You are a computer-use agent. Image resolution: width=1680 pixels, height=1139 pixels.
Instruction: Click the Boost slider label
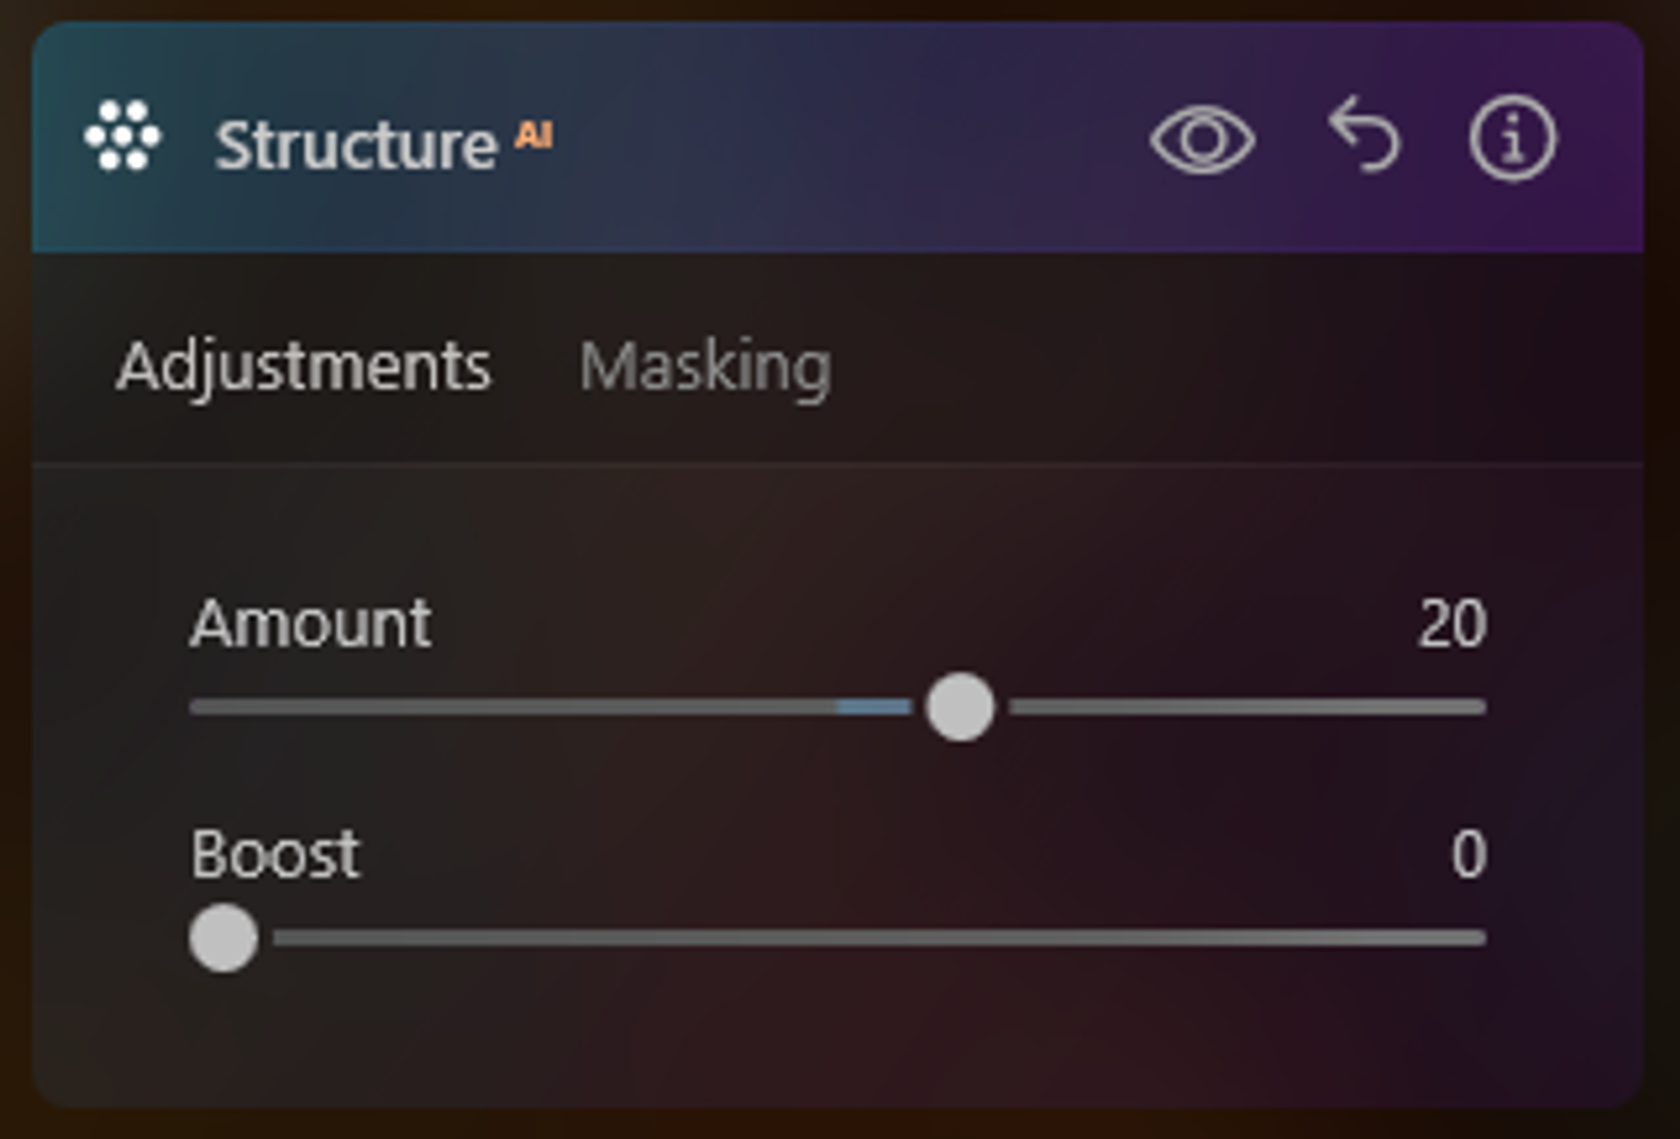click(276, 855)
